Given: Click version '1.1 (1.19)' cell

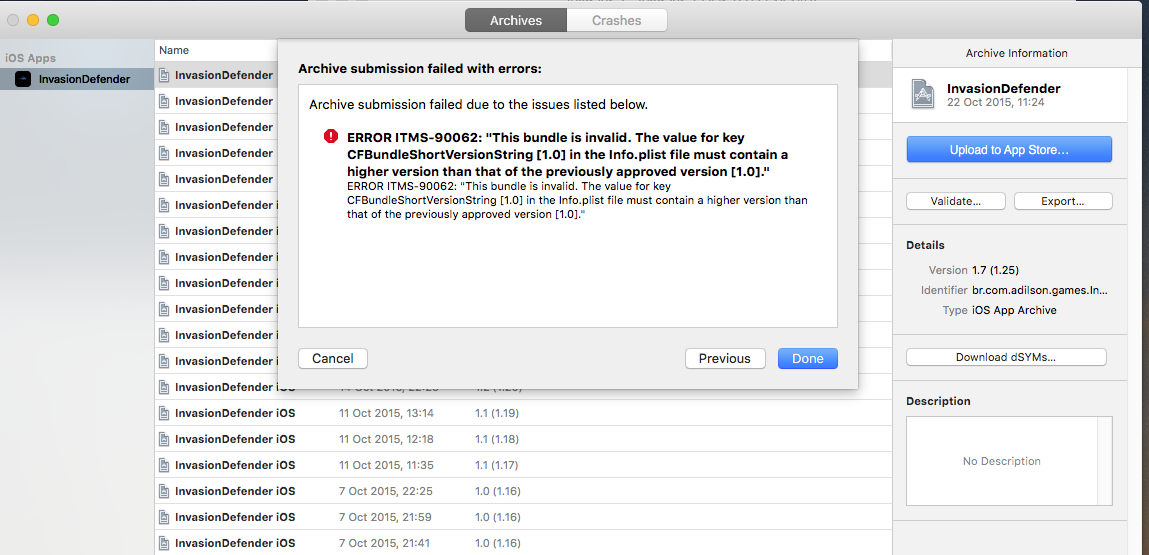Looking at the screenshot, I should coord(497,413).
